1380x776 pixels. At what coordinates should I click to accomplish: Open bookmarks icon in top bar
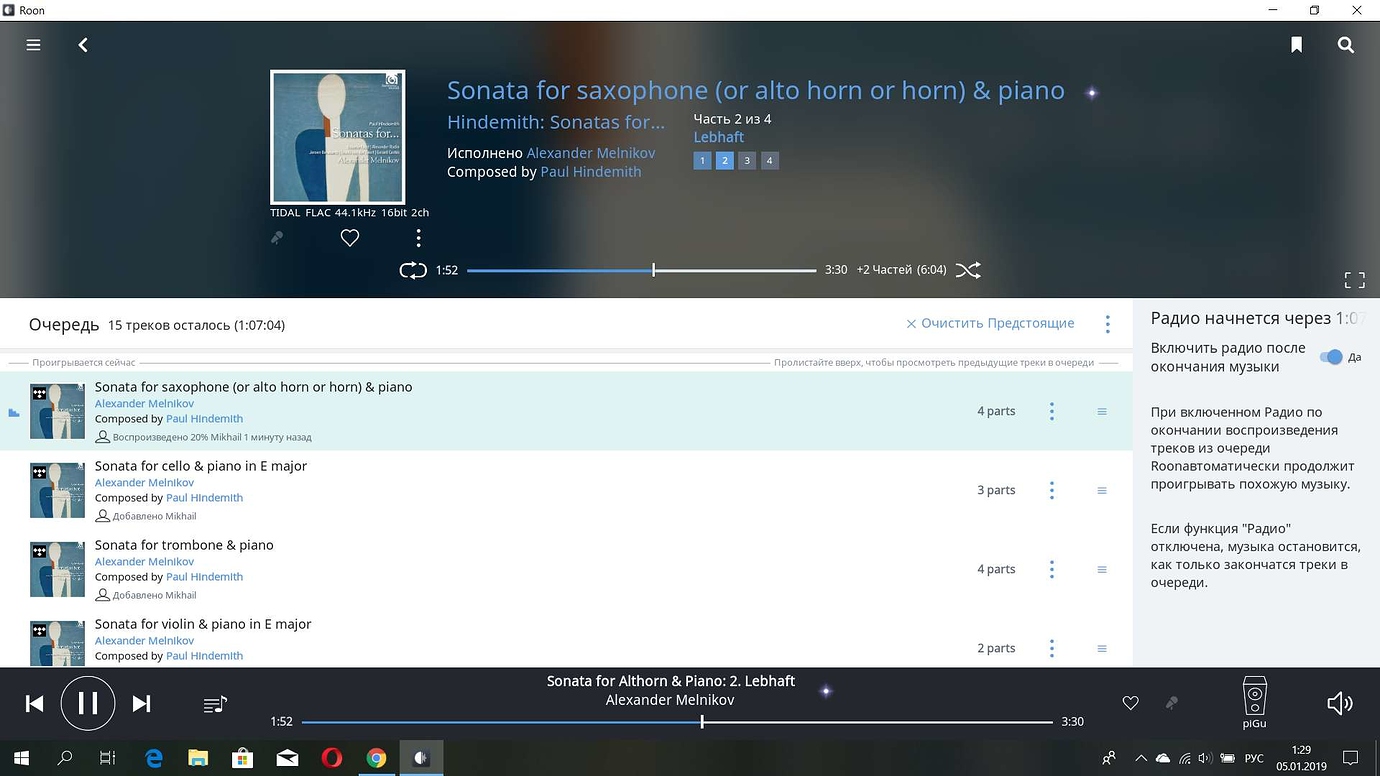click(1296, 45)
